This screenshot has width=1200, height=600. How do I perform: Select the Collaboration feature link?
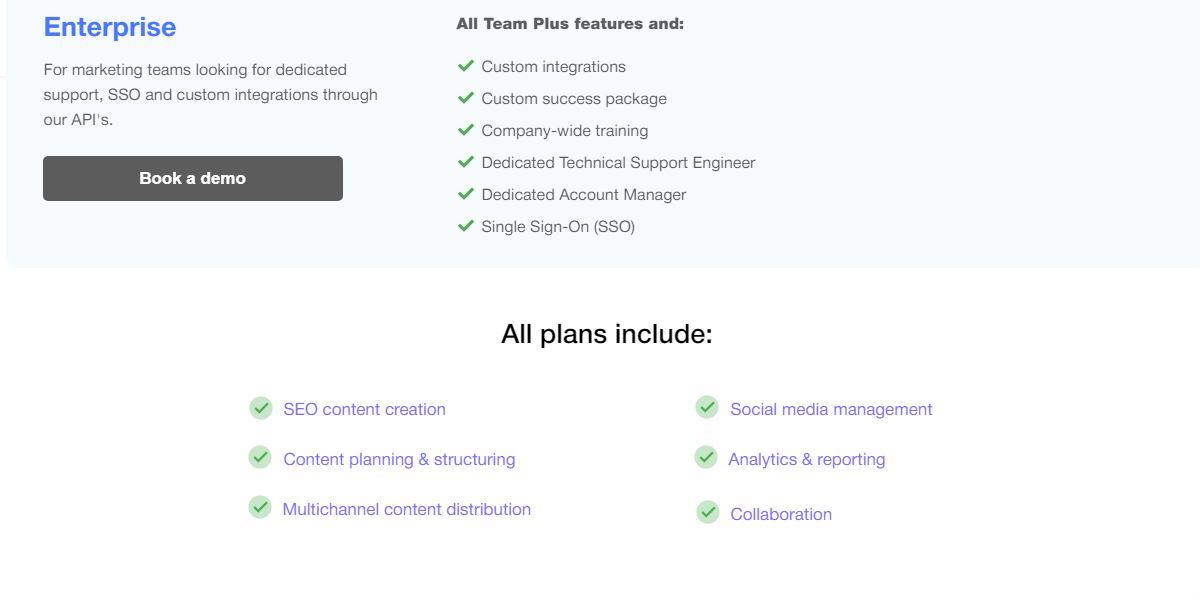781,514
